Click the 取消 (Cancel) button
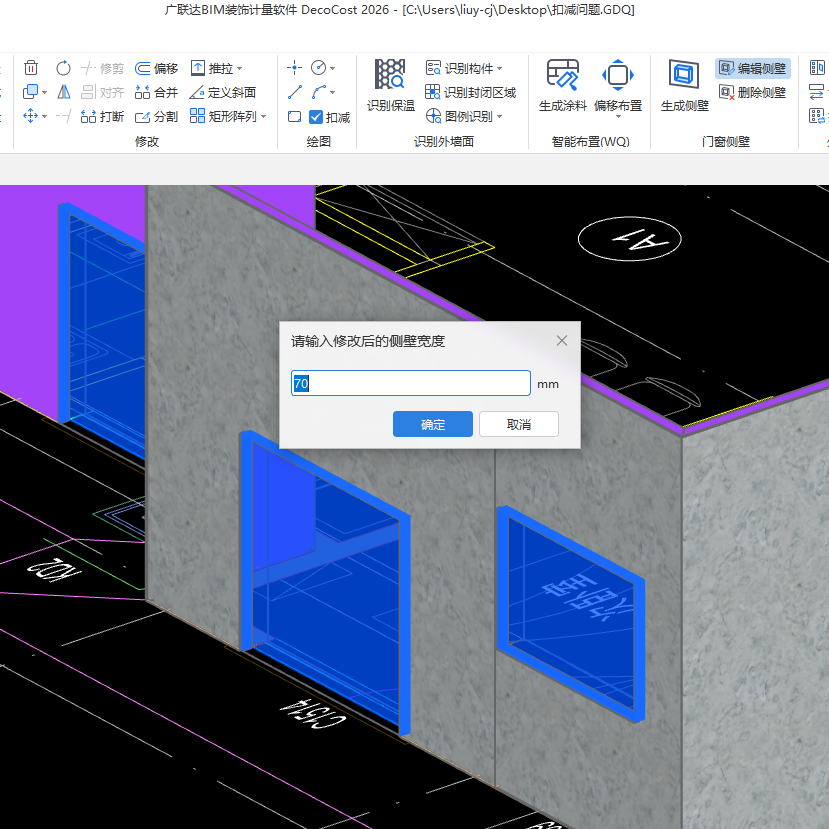 pos(518,424)
